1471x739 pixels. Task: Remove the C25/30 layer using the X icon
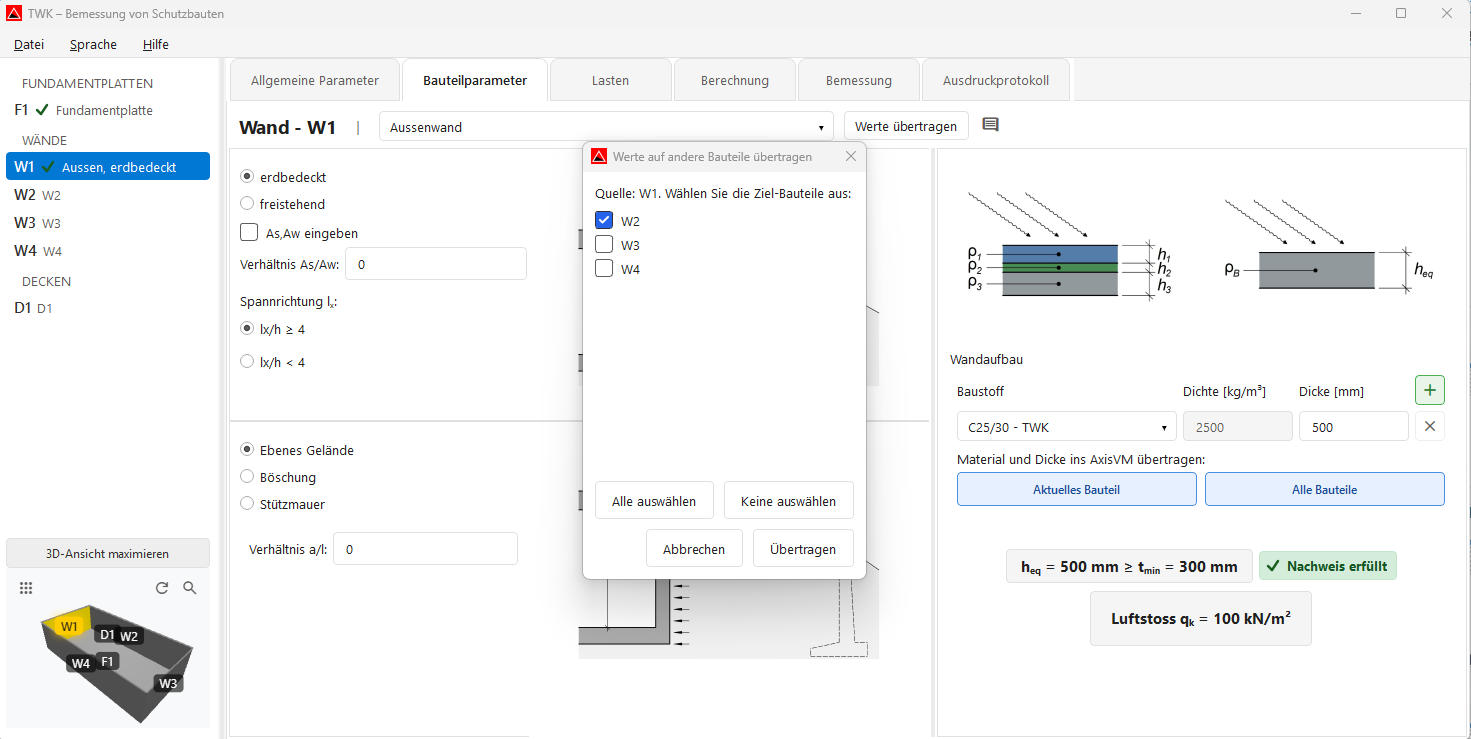[x=1429, y=426]
